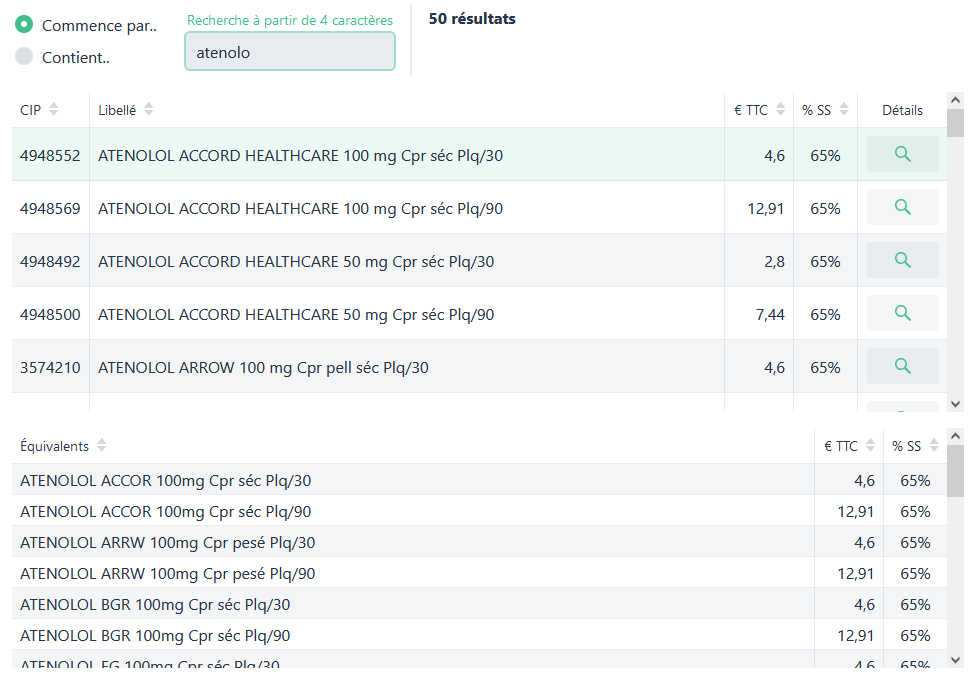This screenshot has width=976, height=684.
Task: Select the "Commence par.." radio option
Action: coord(25,25)
